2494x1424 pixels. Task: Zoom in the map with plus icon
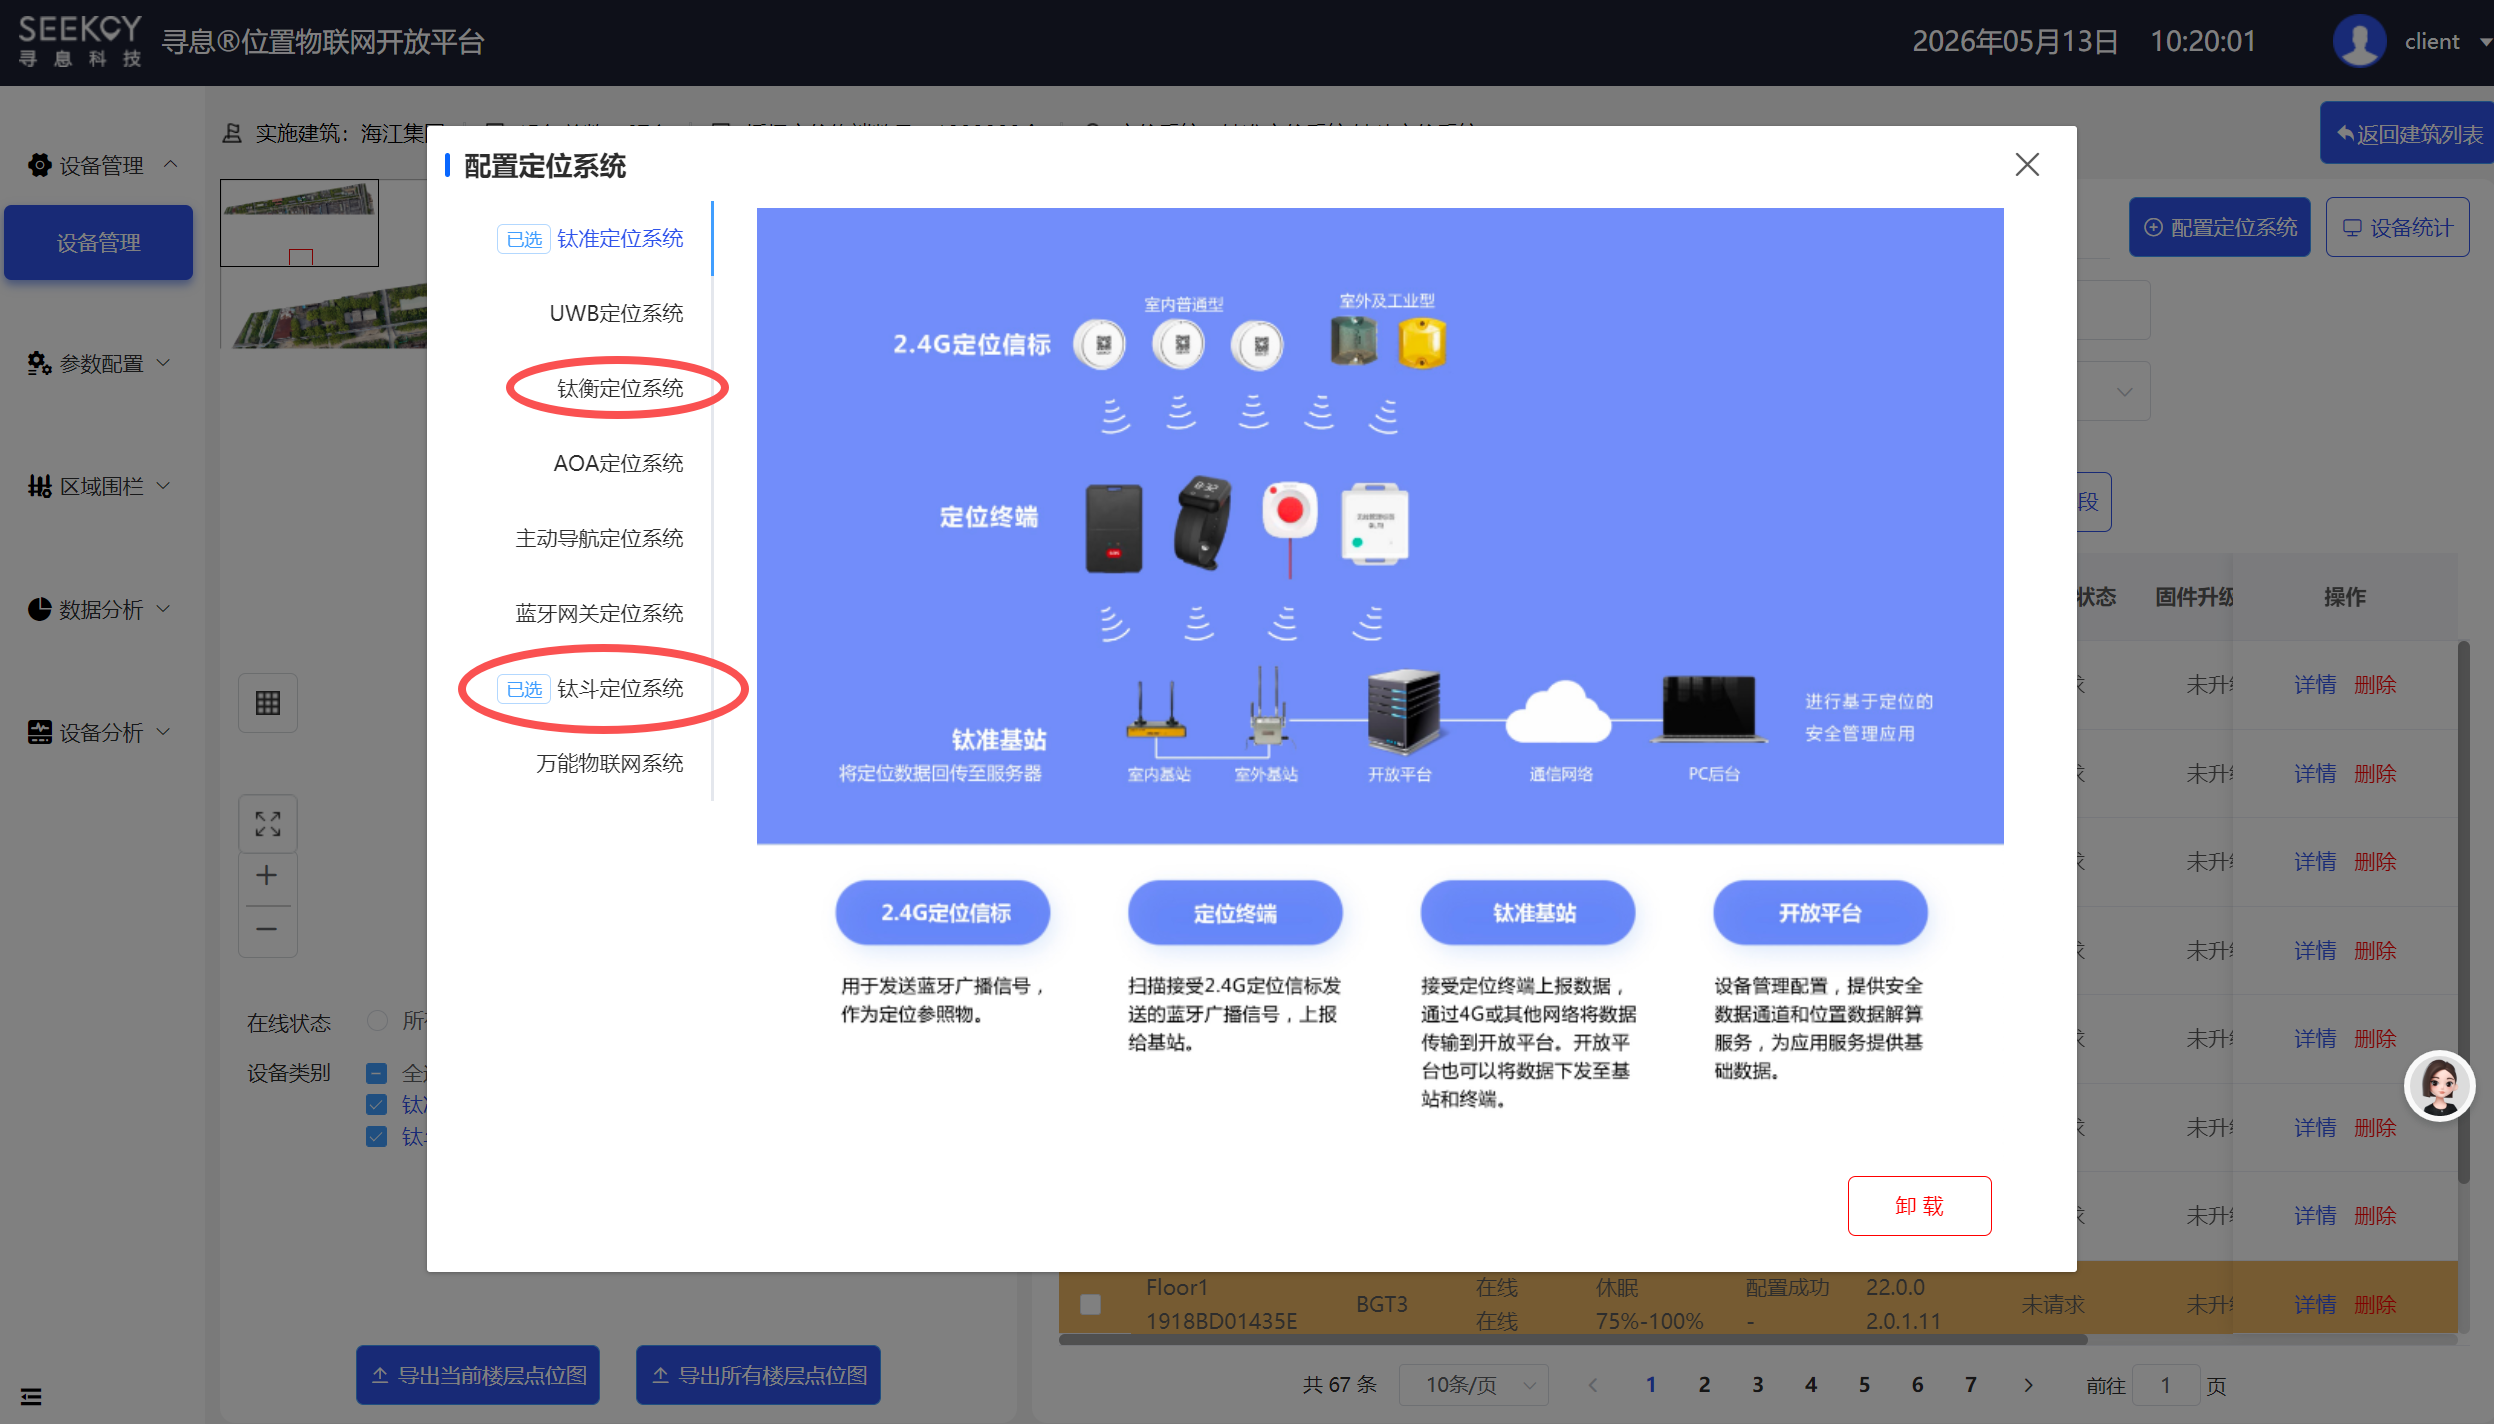click(267, 876)
